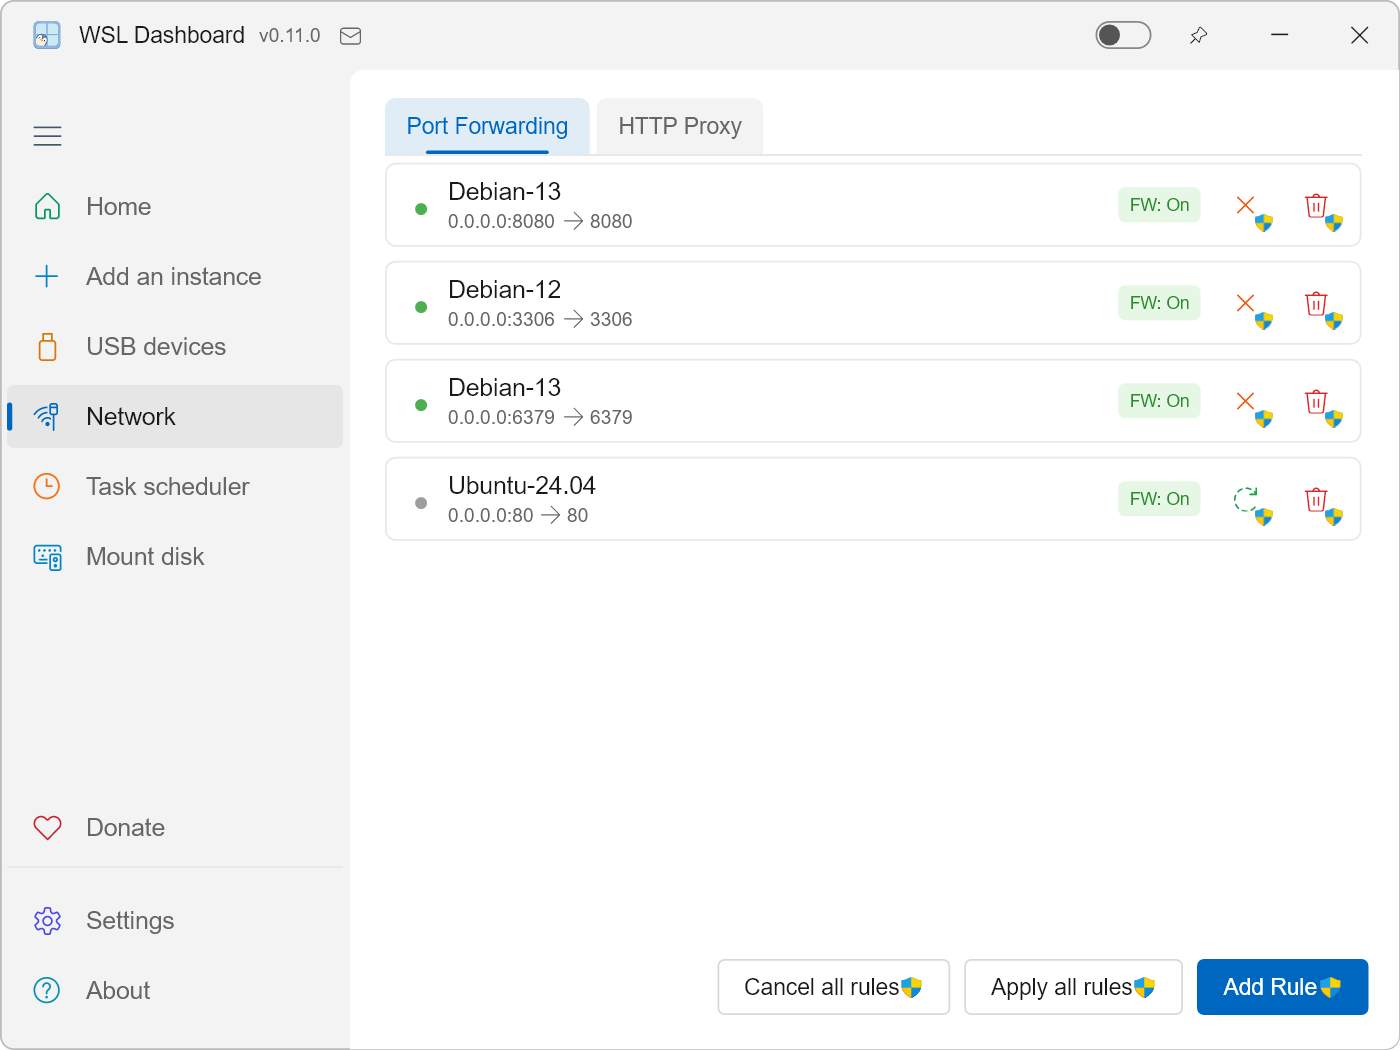Open Add an instance page
Viewport: 1400px width, 1050px height.
point(175,277)
